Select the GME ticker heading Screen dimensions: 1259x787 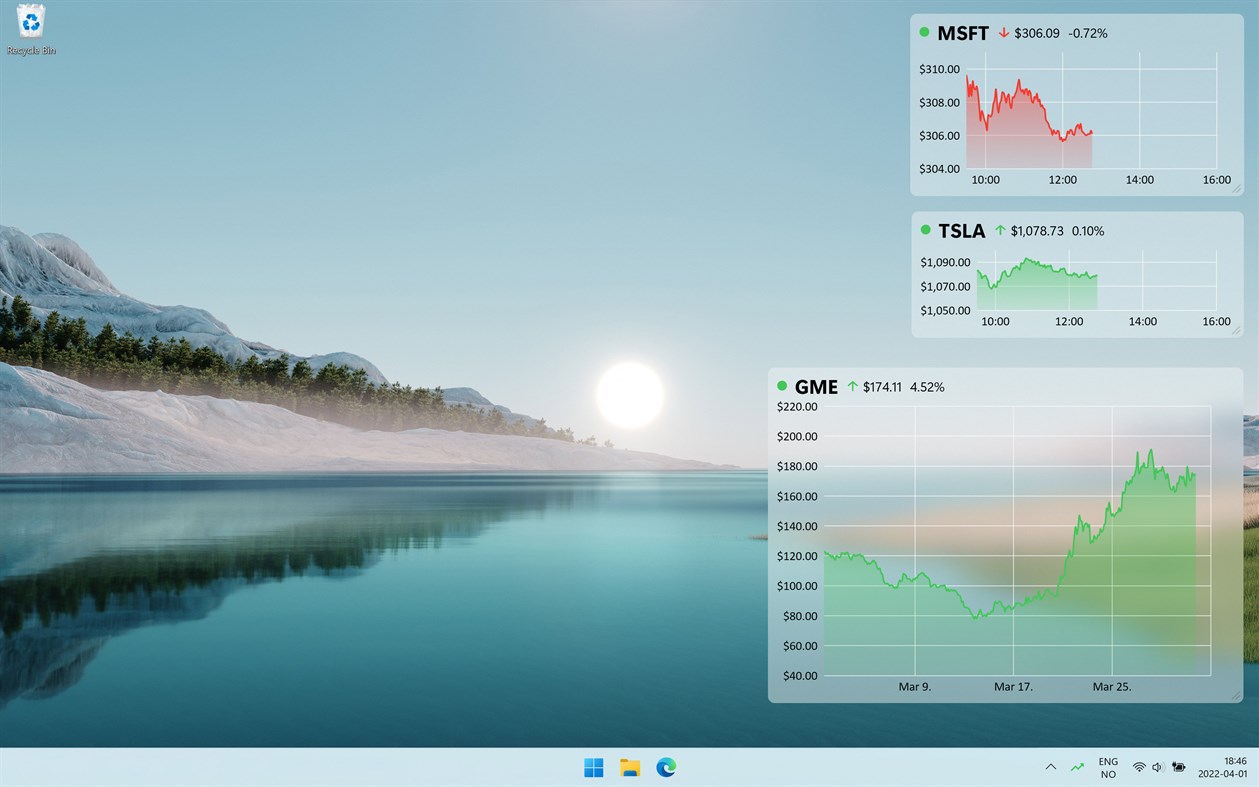815,387
